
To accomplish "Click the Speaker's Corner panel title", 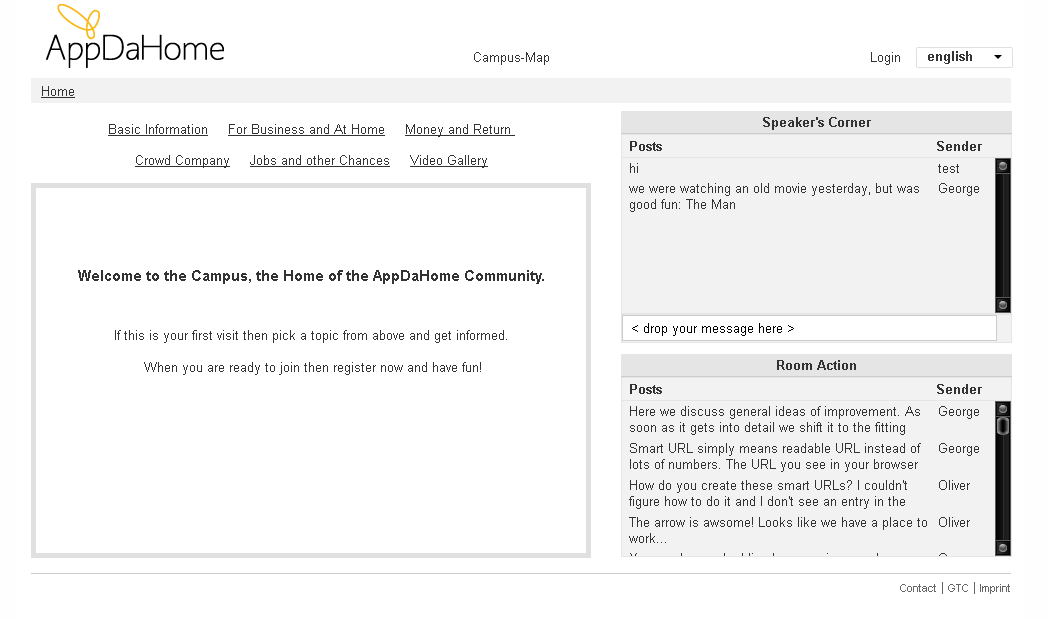I will pos(816,122).
